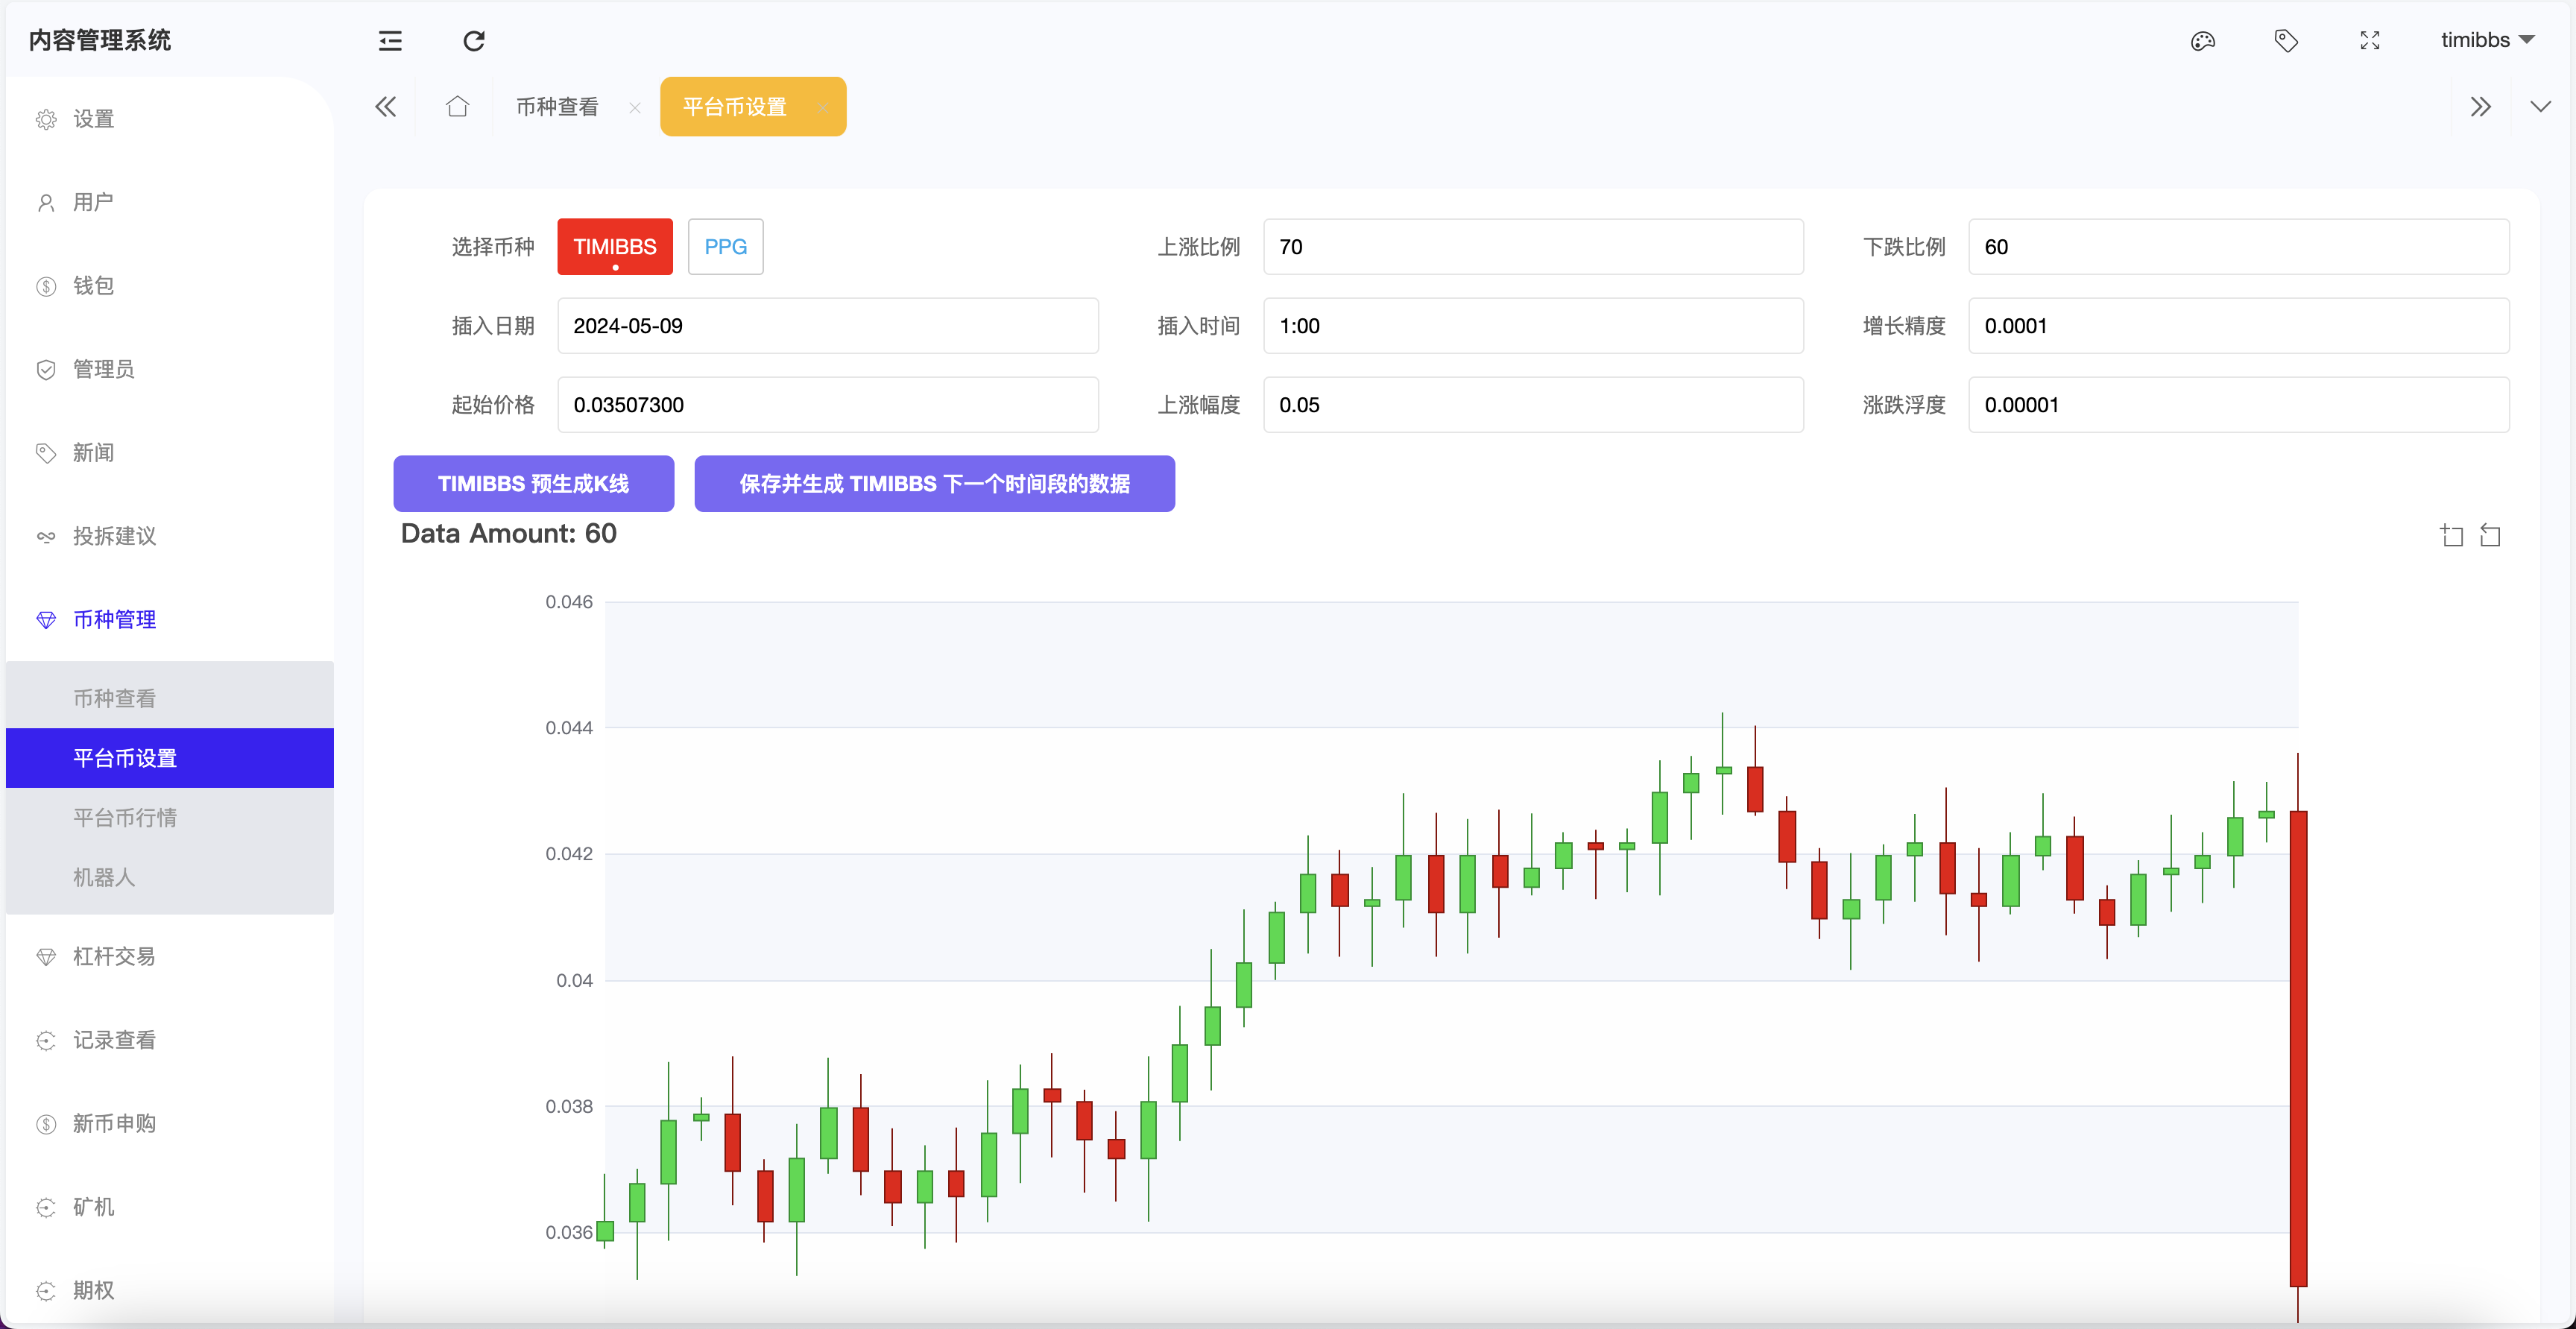Open the 期权 menu
The width and height of the screenshot is (2576, 1329).
(170, 1290)
